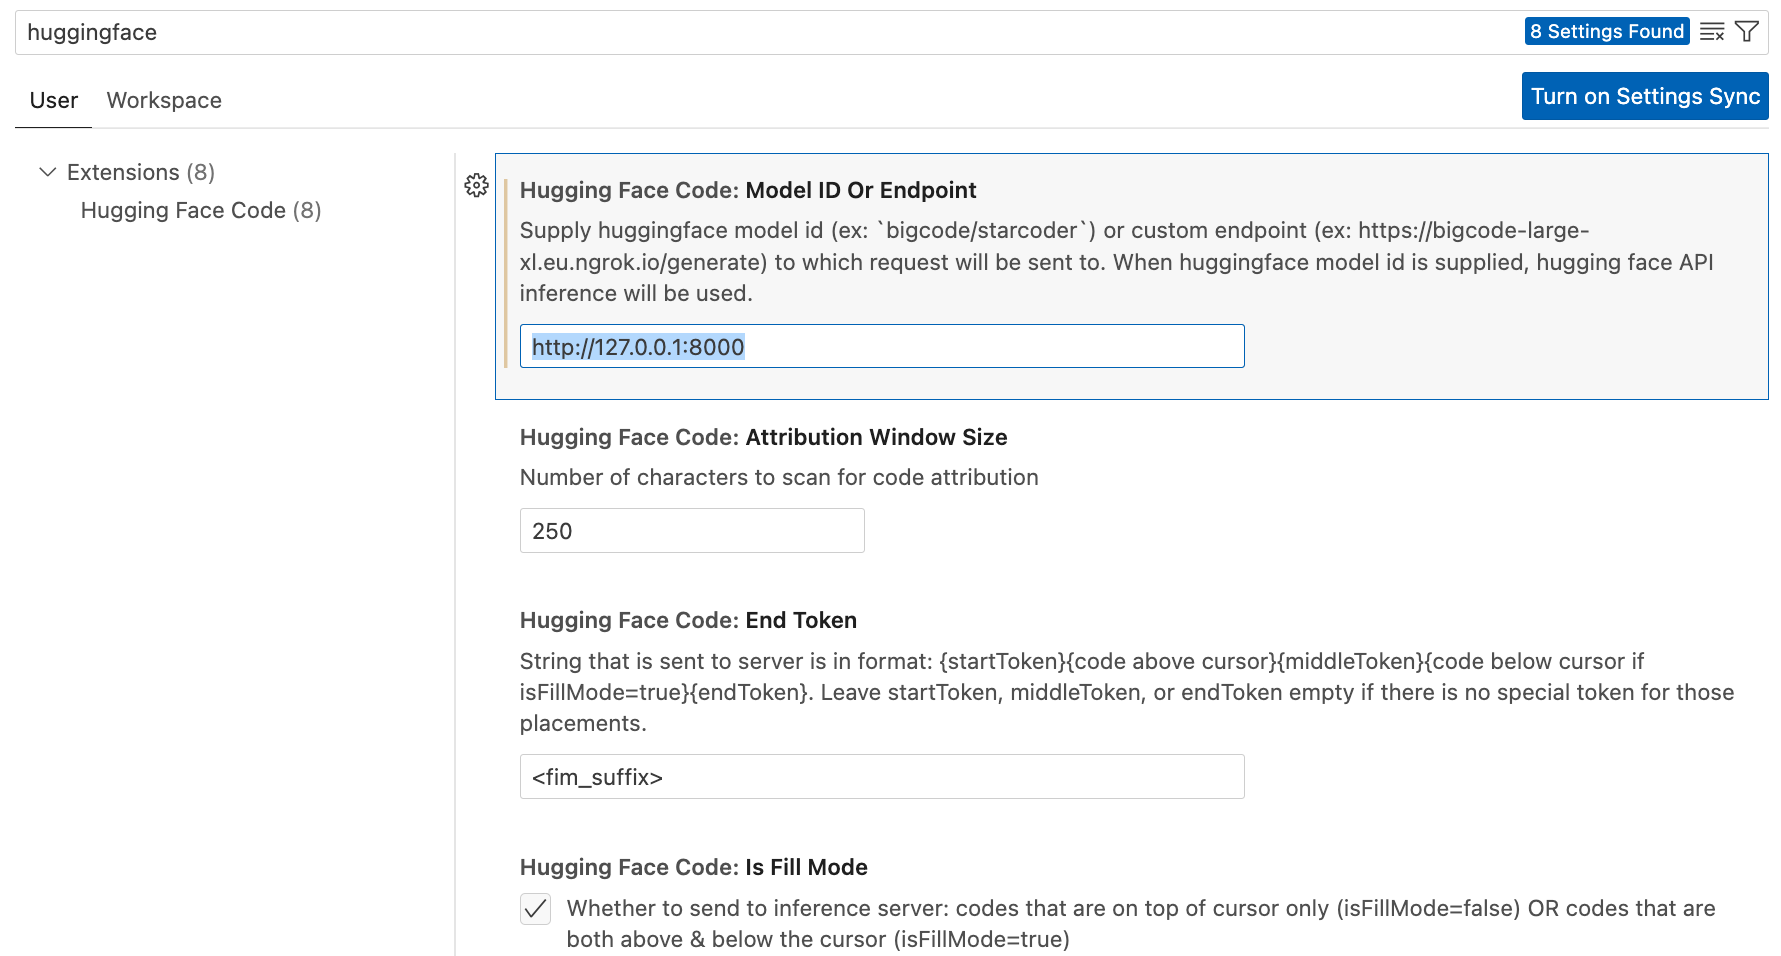Click the Model ID endpoint URL field
The width and height of the screenshot is (1781, 956).
coord(881,347)
